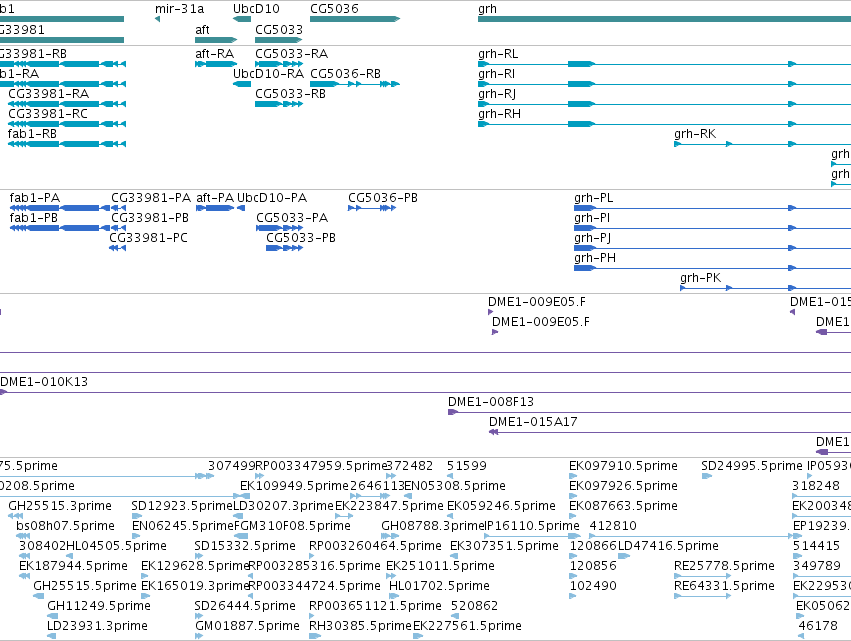851x641 pixels.
Task: Select the aft gene feature
Action: coord(216,40)
